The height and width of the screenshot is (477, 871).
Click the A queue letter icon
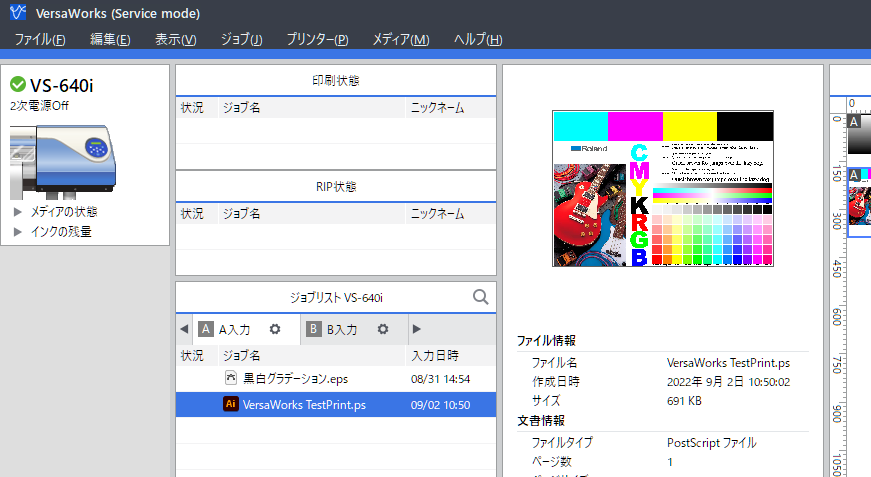pos(206,329)
